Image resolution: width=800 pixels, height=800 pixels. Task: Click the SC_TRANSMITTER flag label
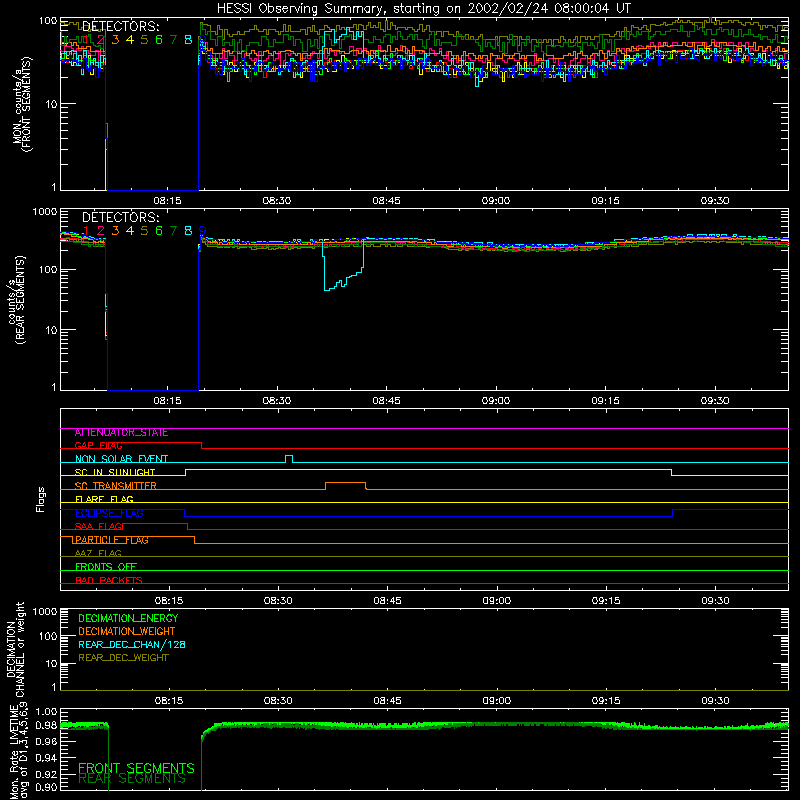pyautogui.click(x=116, y=486)
